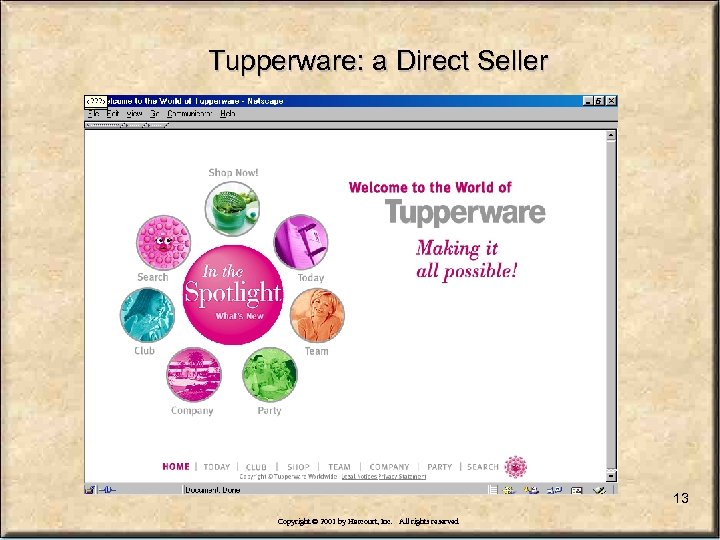720x540 pixels.
Task: Close the Netscape window
Action: coord(611,101)
